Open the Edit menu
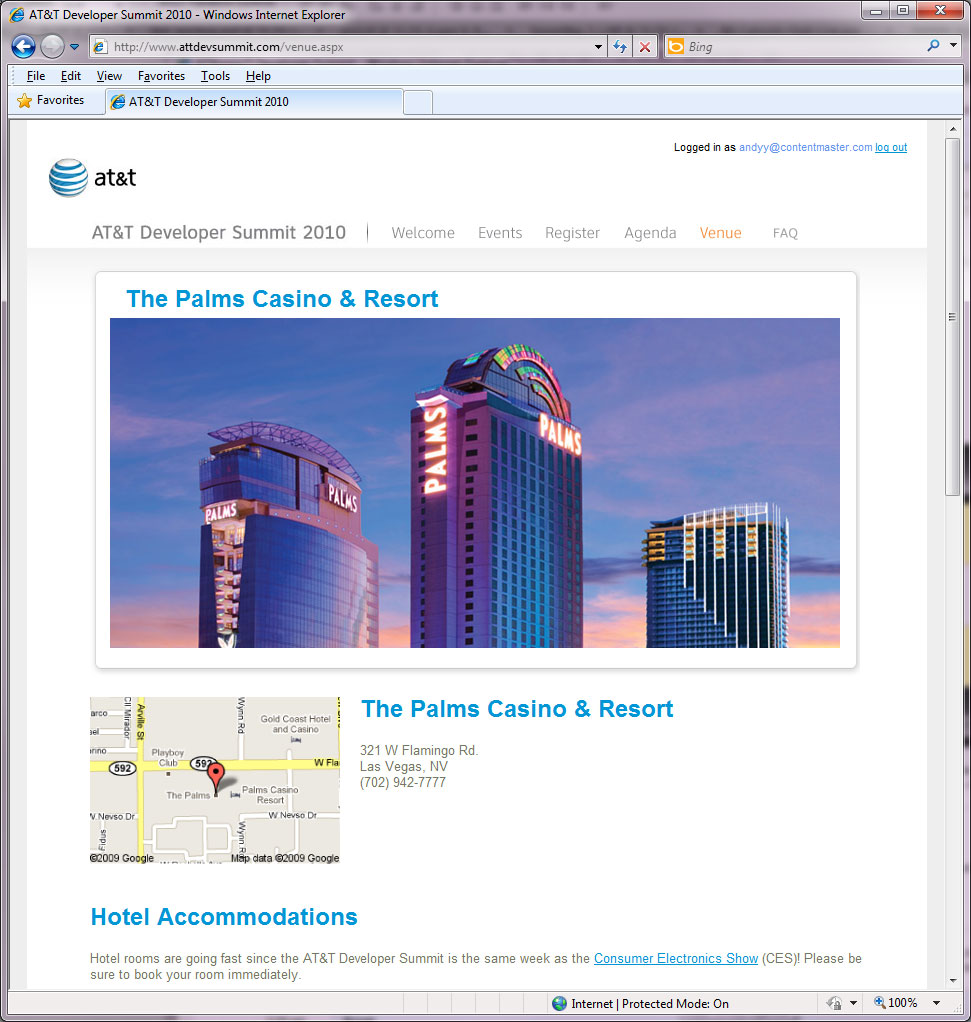The width and height of the screenshot is (971, 1022). 70,76
